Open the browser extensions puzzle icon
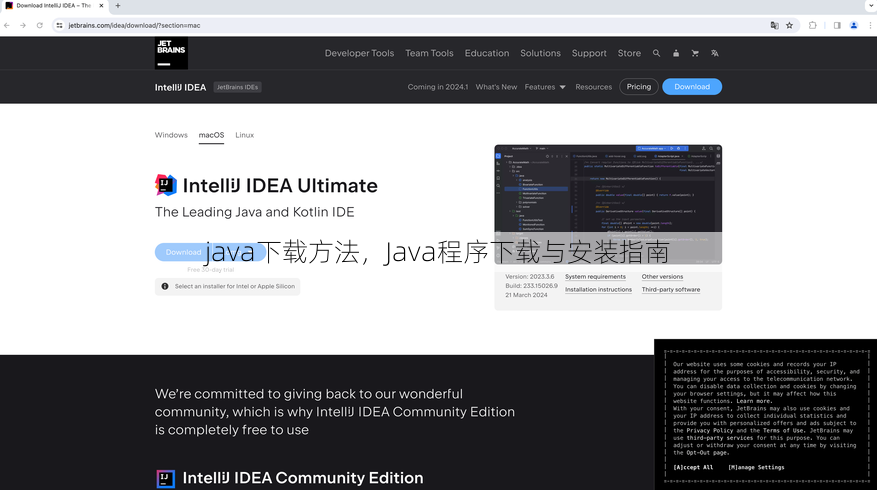The image size is (877, 490). [x=813, y=25]
